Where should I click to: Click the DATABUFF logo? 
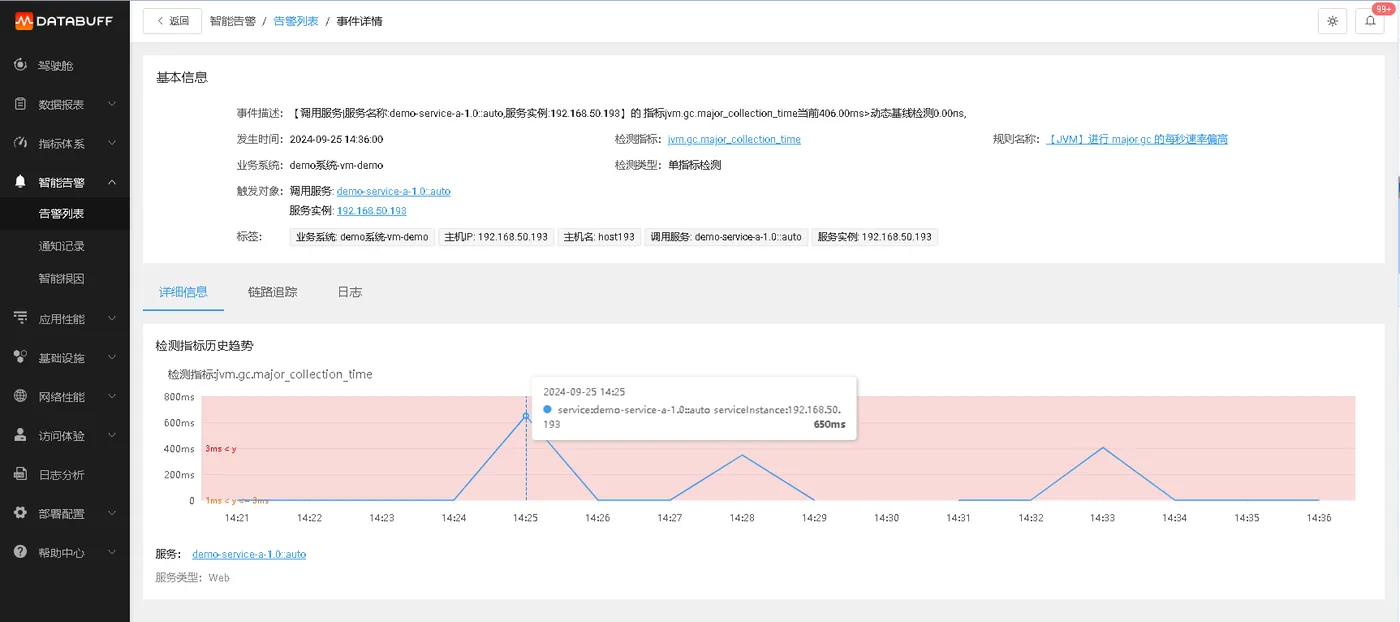click(65, 21)
